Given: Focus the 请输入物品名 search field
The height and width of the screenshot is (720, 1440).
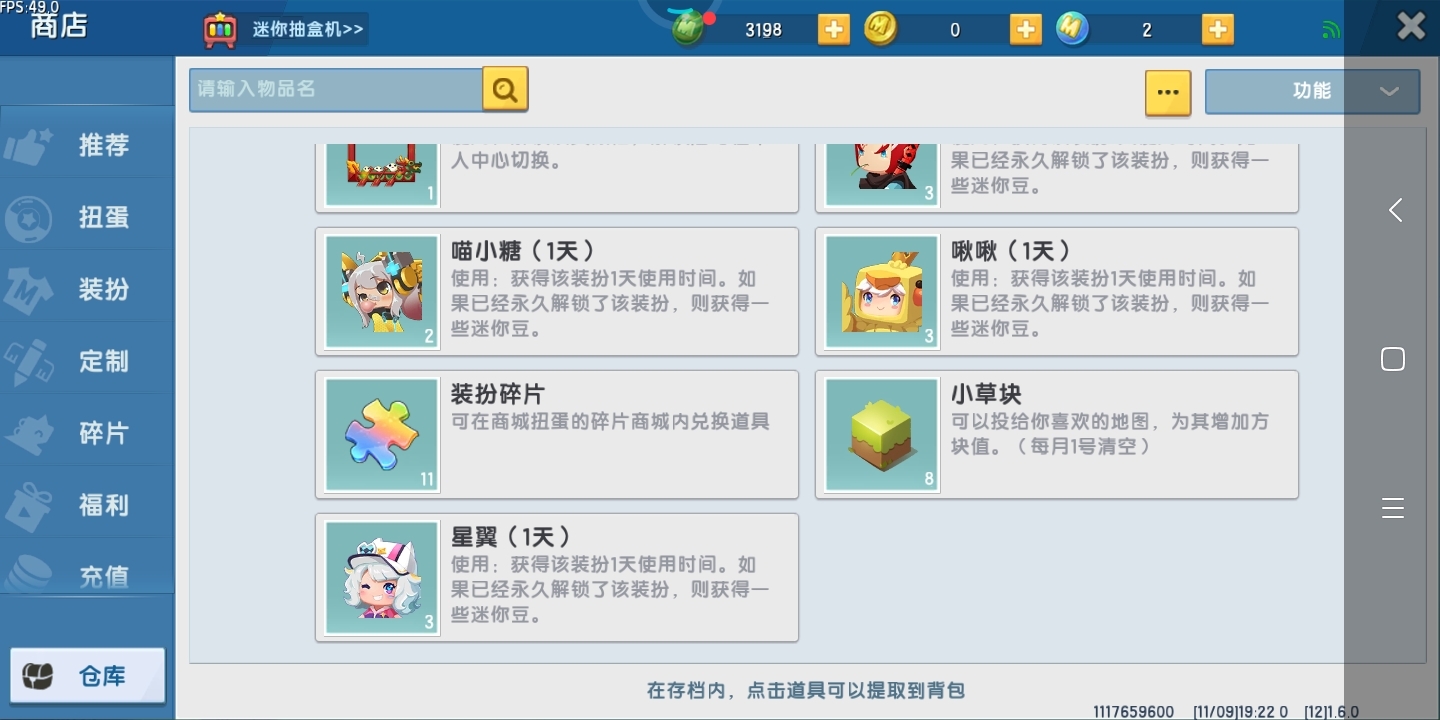Looking at the screenshot, I should (x=336, y=90).
